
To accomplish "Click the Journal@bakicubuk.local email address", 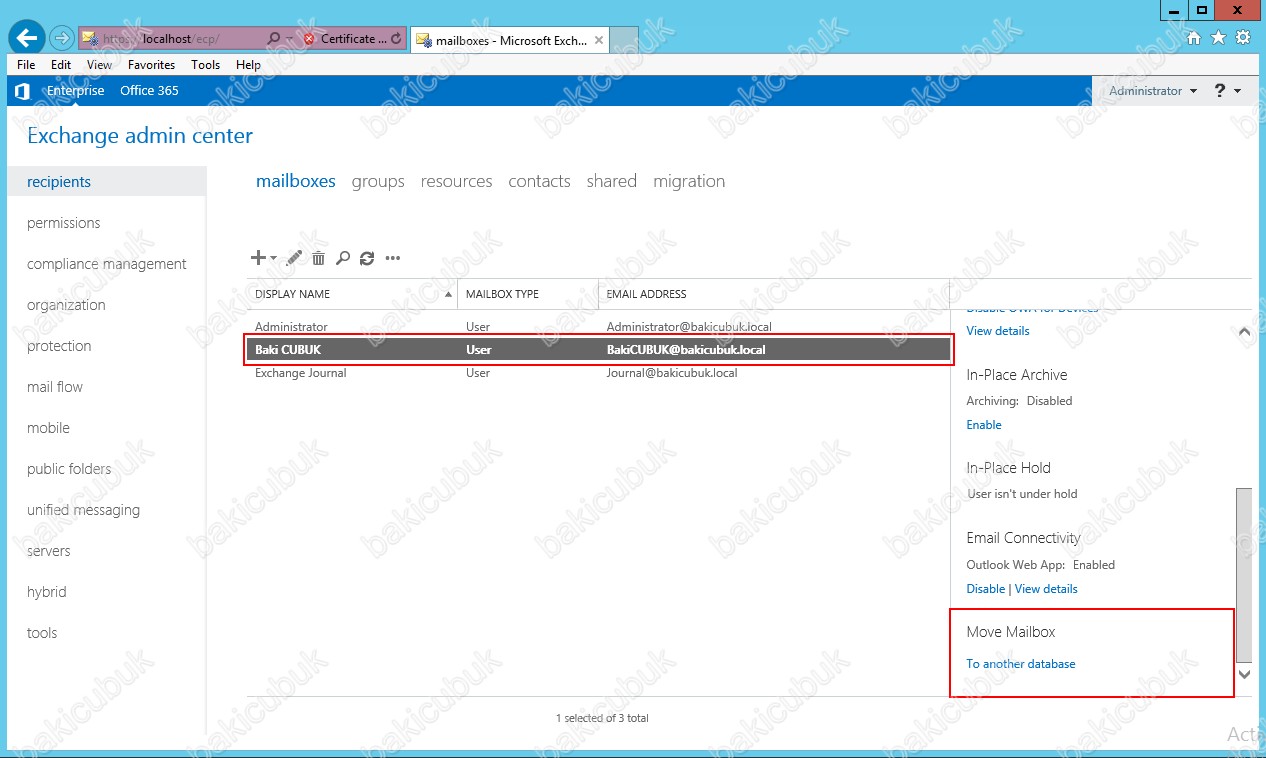I will (672, 373).
